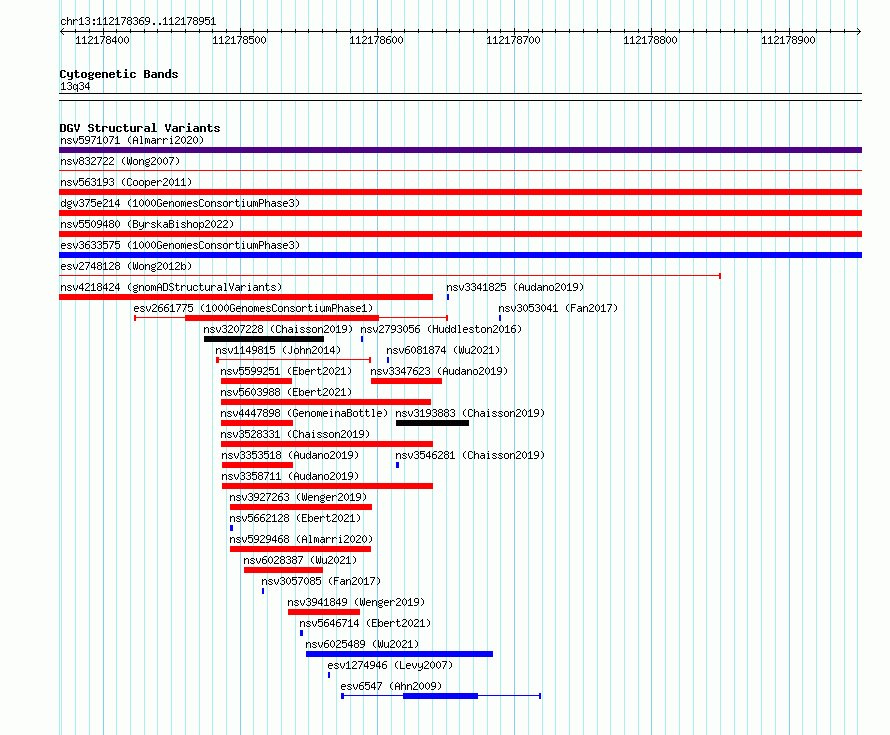Select nsv5599251 (Ebert2021) variant label
Viewport: 890px width, 735px height.
[286, 371]
